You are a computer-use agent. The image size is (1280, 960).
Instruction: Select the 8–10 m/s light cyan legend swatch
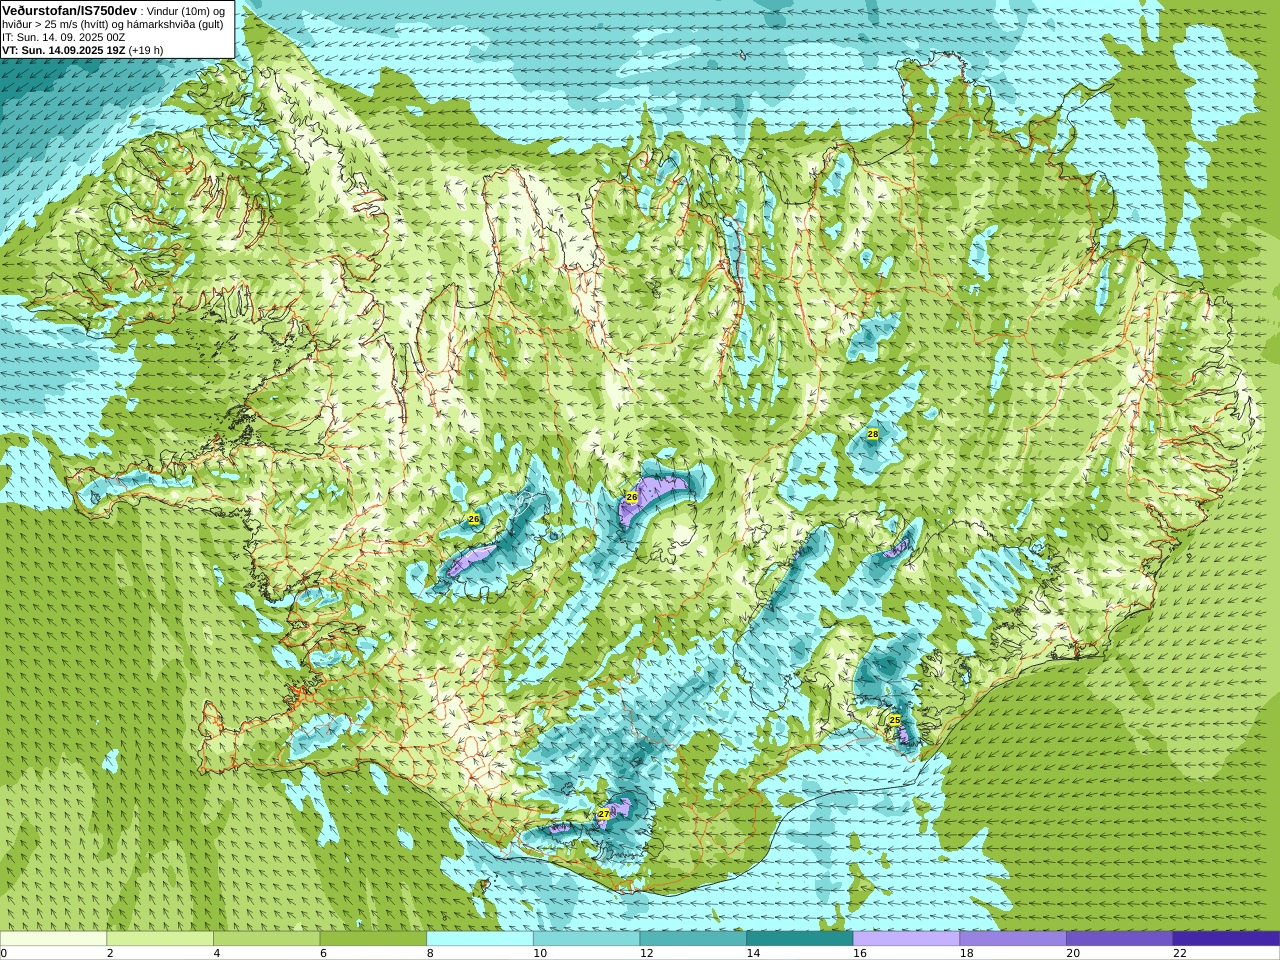tap(480, 939)
